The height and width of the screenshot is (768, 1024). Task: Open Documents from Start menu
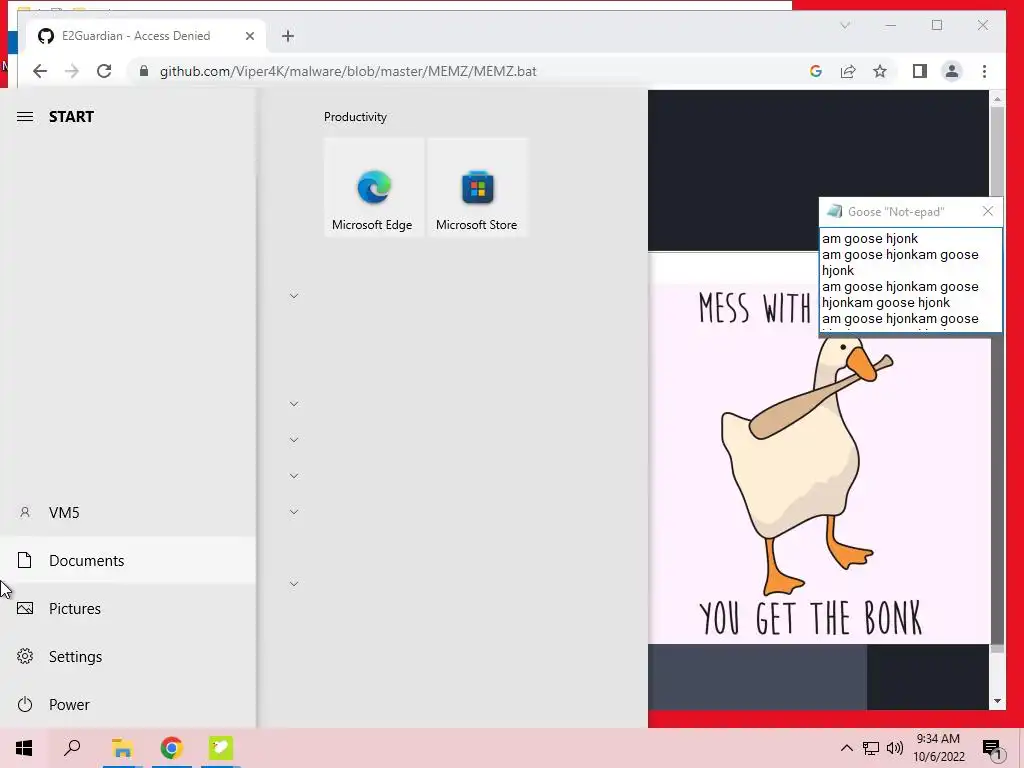pyautogui.click(x=128, y=560)
